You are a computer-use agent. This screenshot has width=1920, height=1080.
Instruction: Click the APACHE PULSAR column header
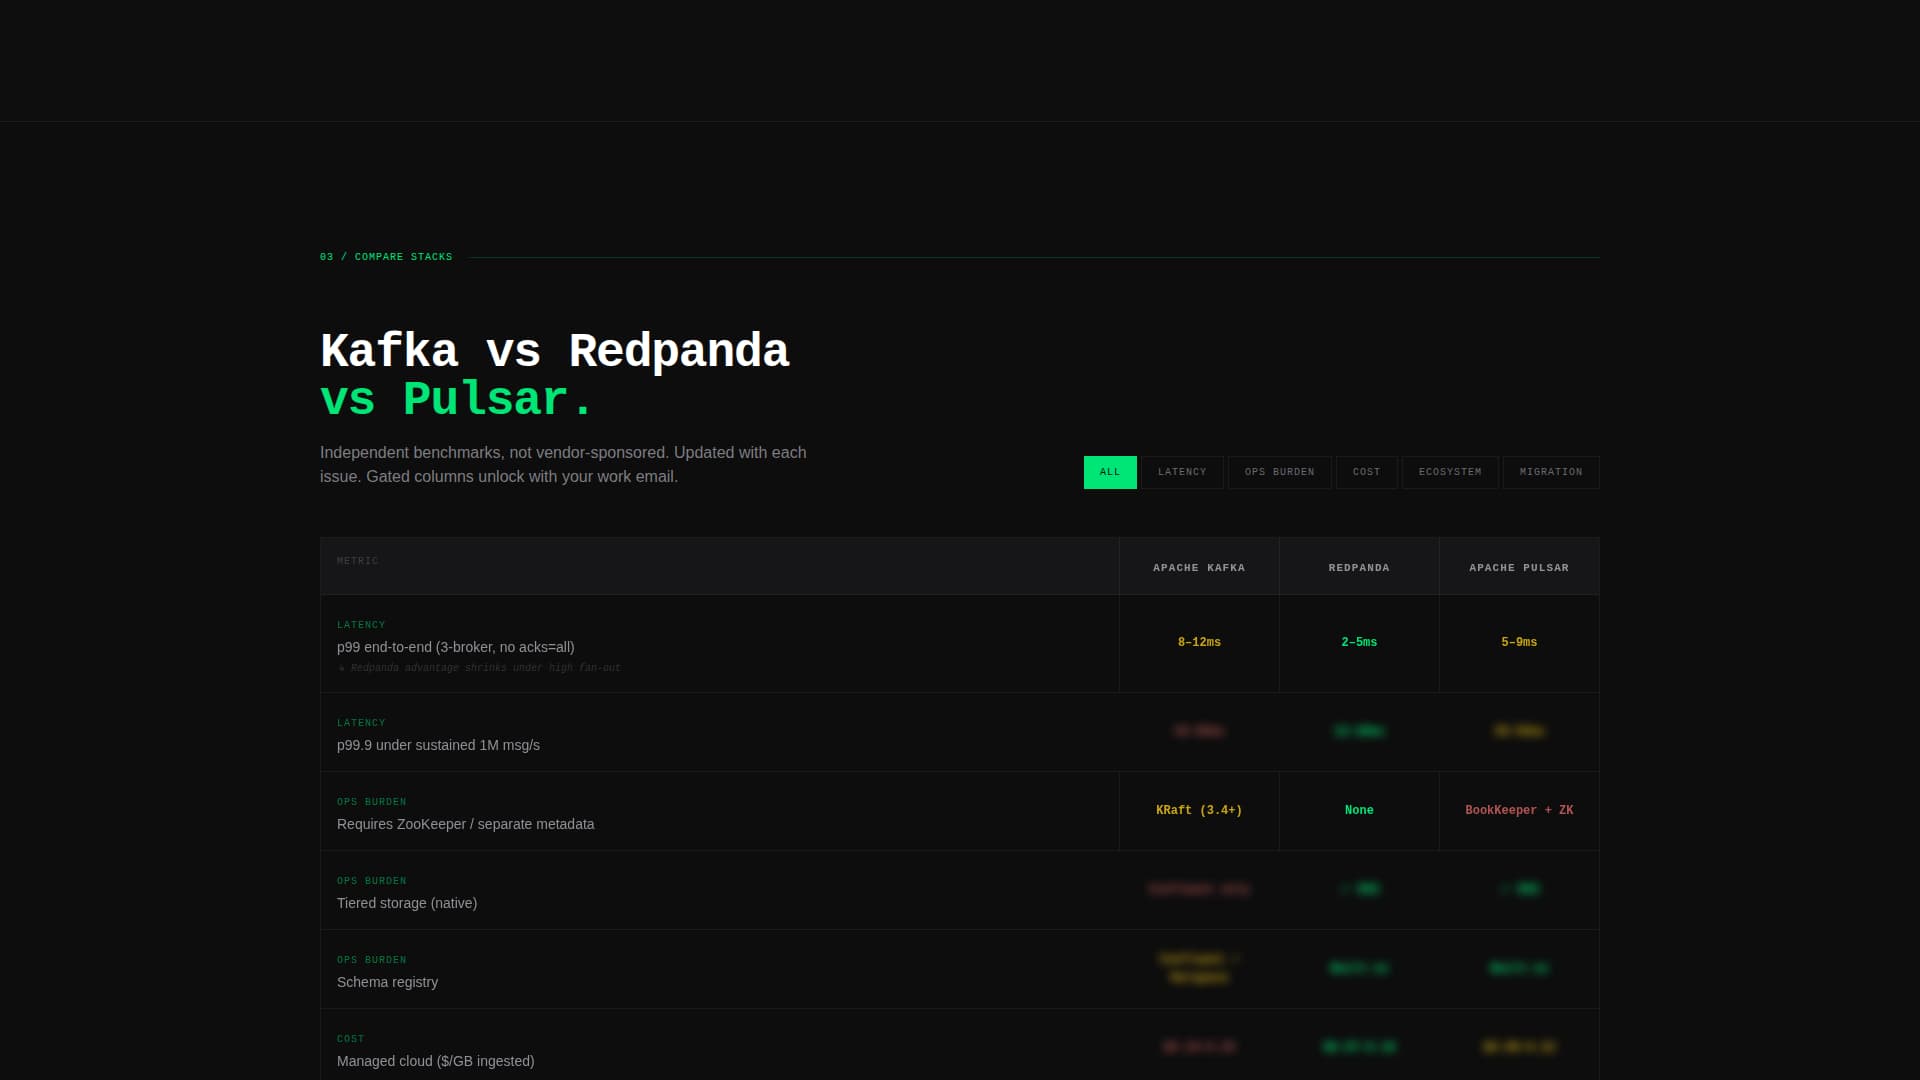tap(1519, 567)
